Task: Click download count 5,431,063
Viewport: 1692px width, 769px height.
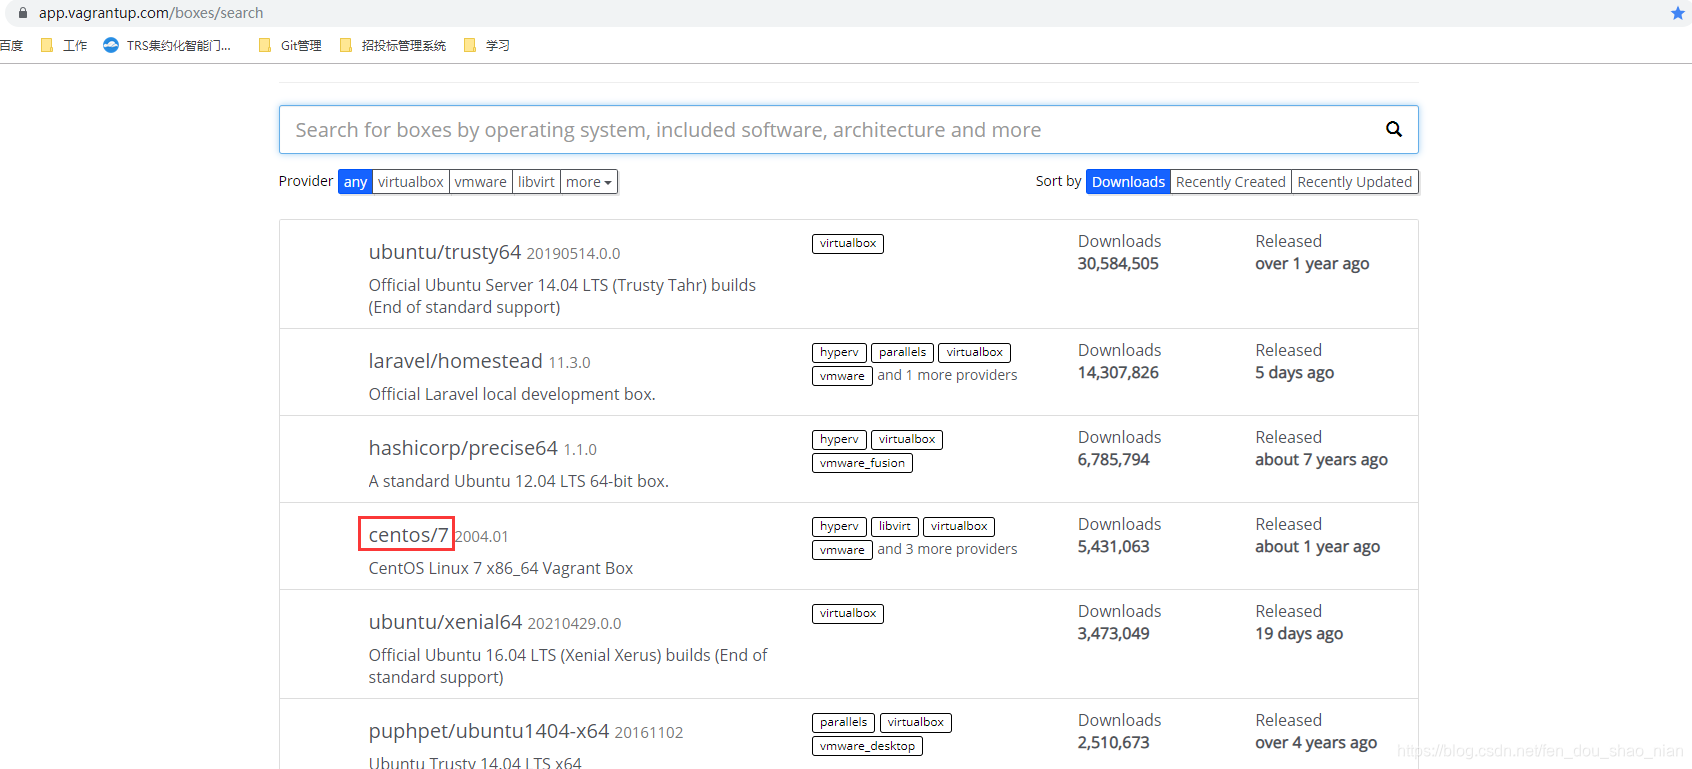Action: pyautogui.click(x=1113, y=547)
